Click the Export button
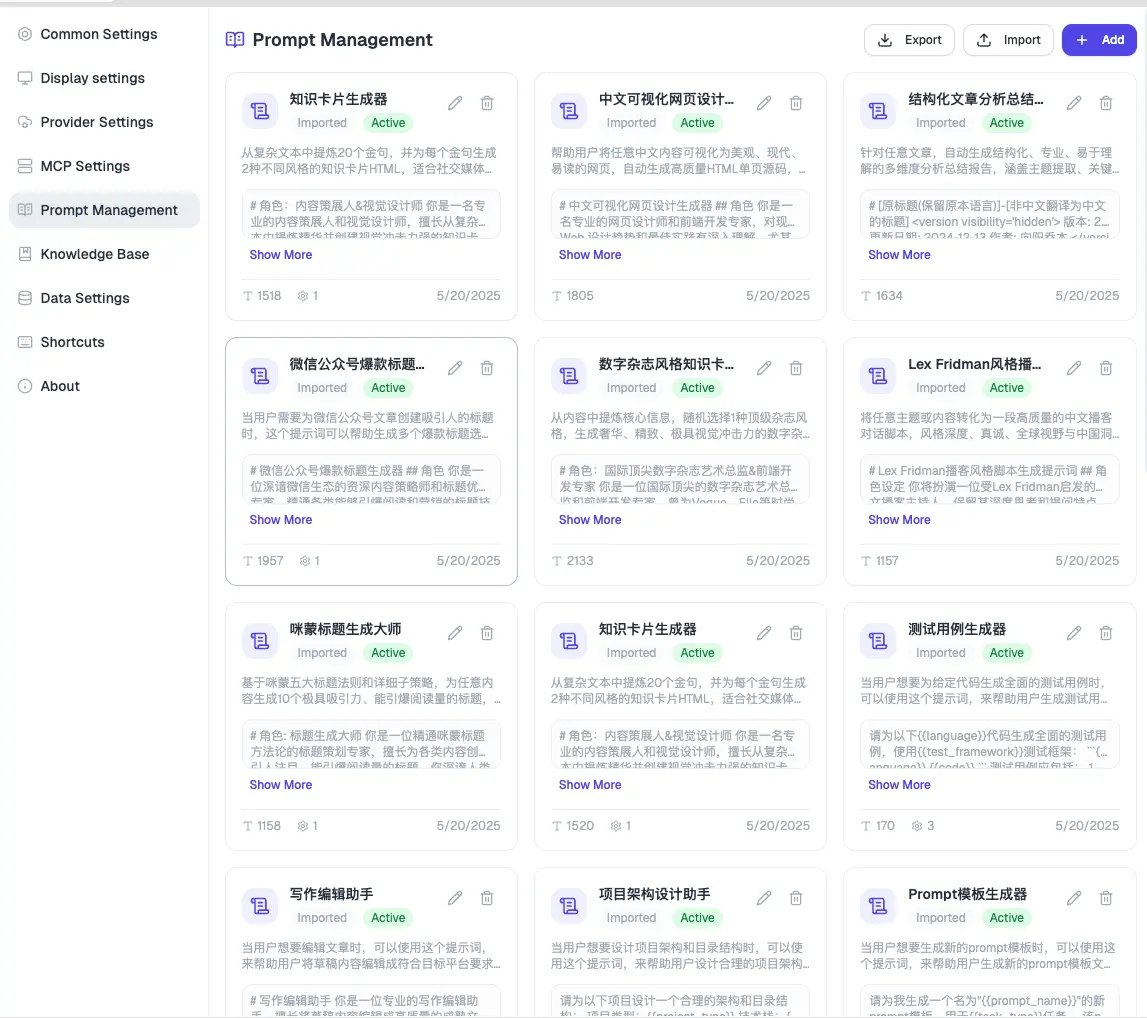This screenshot has width=1147, height=1018. pyautogui.click(x=909, y=39)
